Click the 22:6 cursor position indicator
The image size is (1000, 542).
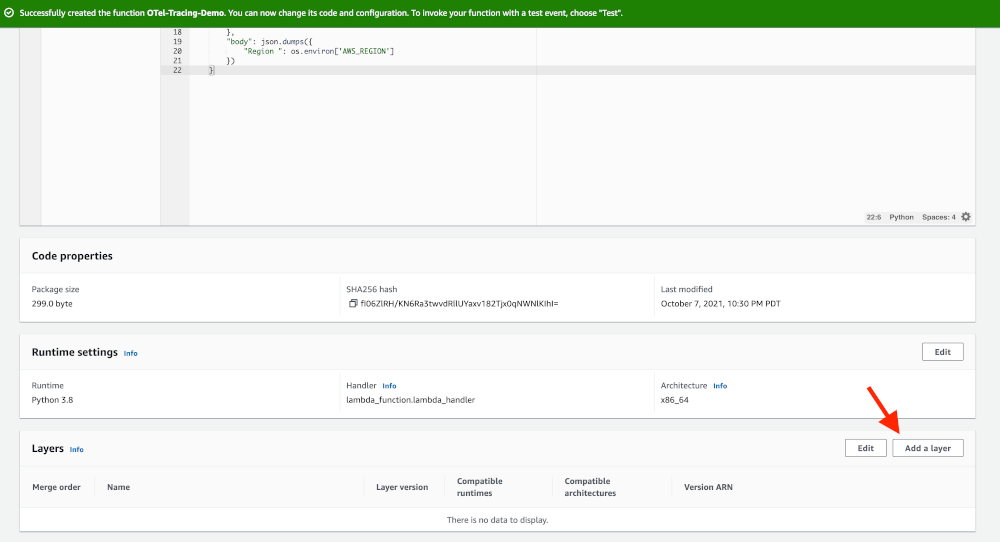tap(873, 217)
